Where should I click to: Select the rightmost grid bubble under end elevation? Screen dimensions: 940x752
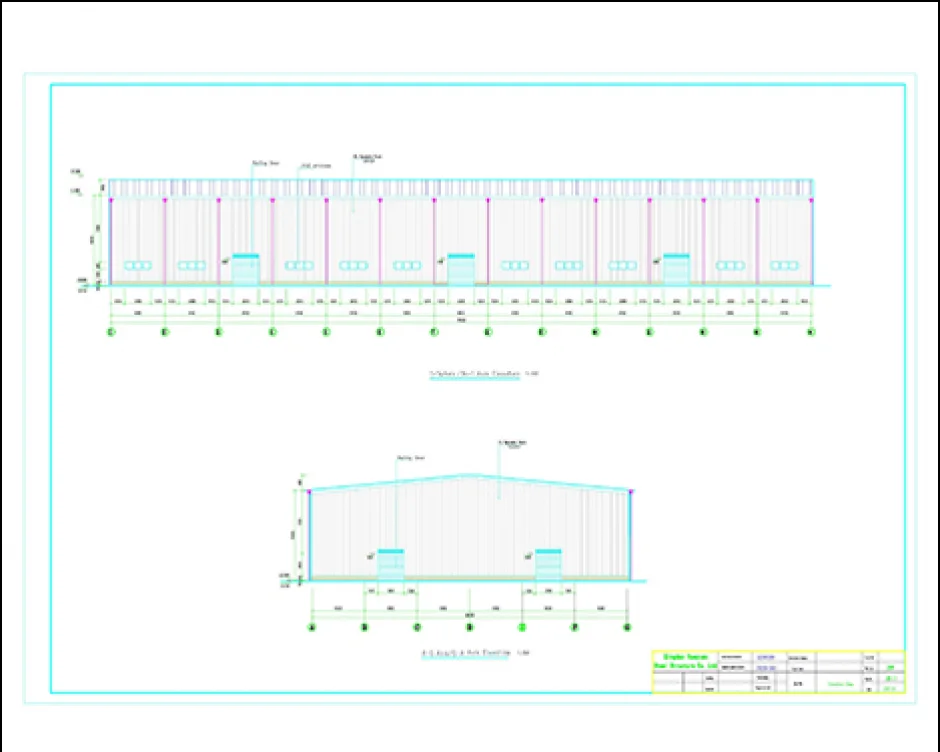click(x=627, y=628)
